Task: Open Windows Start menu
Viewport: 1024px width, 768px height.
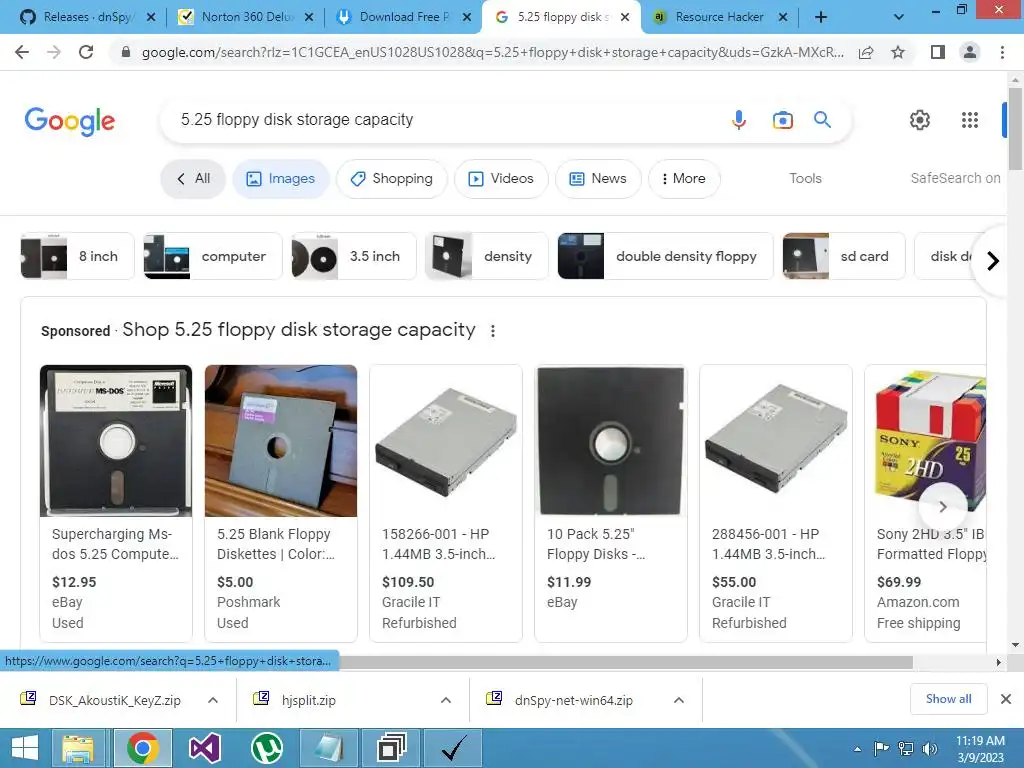Action: 25,748
